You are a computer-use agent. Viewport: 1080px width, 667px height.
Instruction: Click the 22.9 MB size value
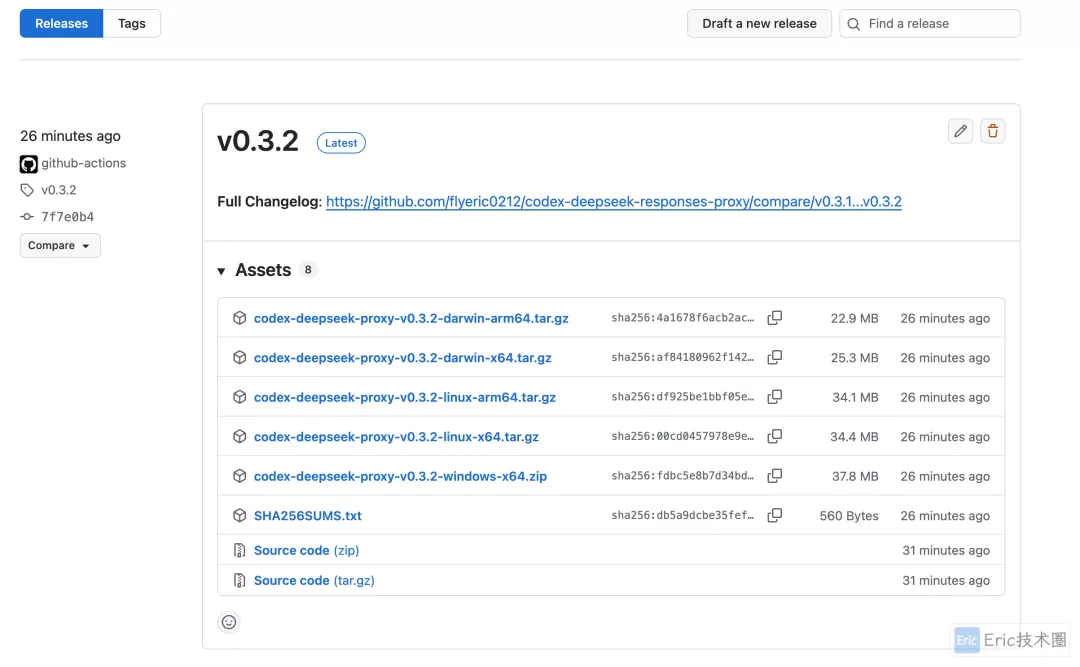click(854, 318)
